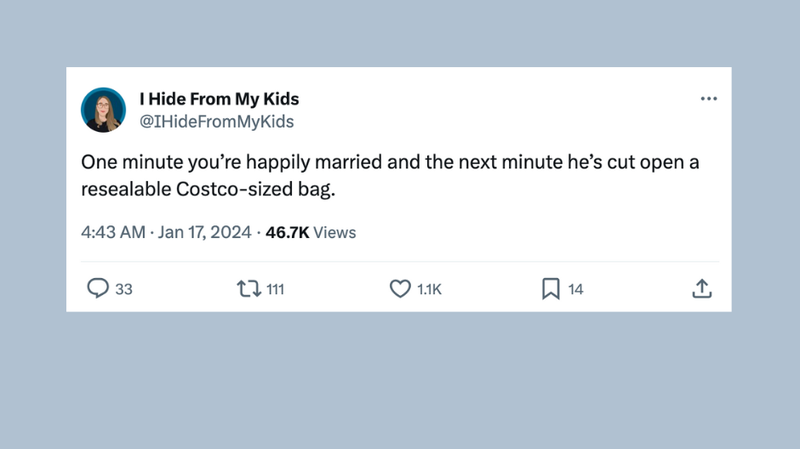Click the bookmark count 14

pos(576,290)
